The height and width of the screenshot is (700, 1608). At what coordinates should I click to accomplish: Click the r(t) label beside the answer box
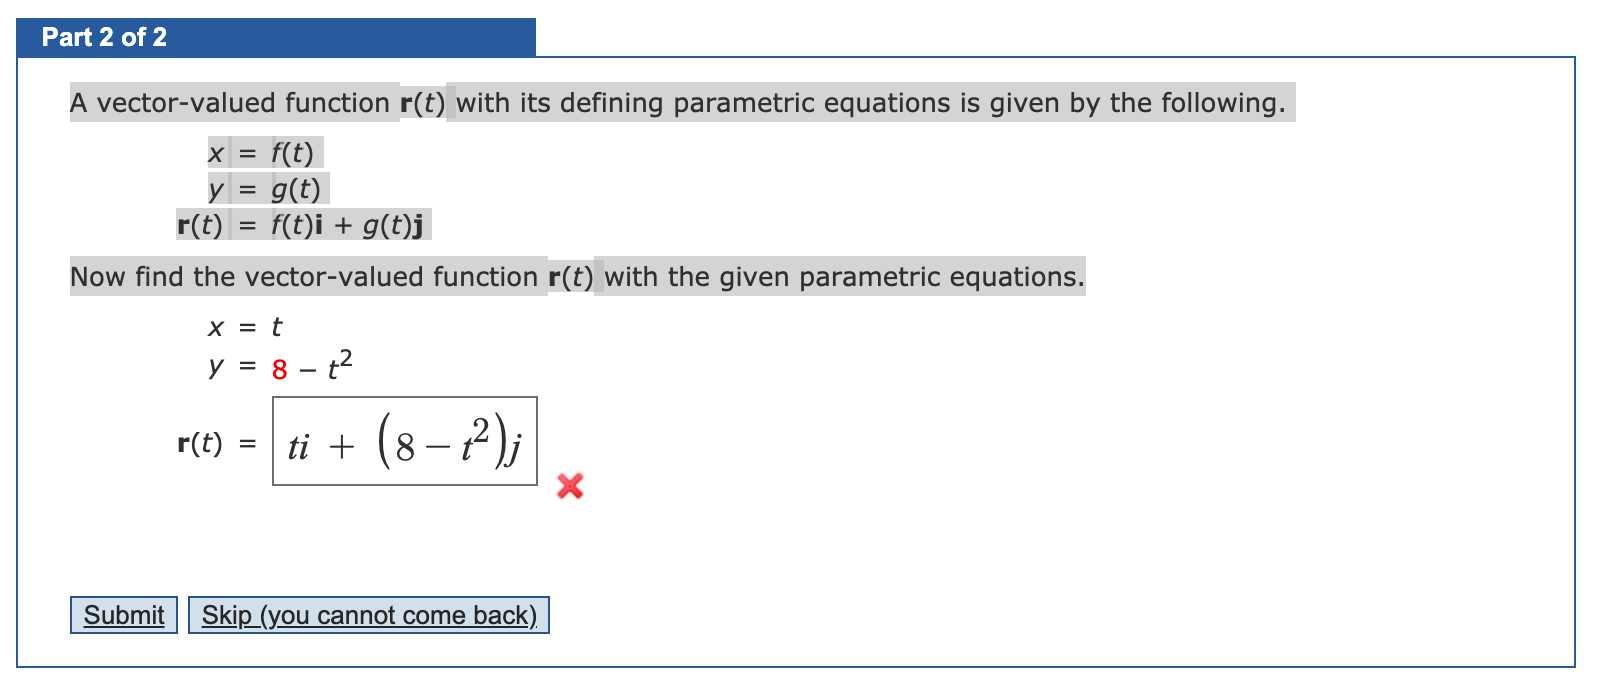199,441
